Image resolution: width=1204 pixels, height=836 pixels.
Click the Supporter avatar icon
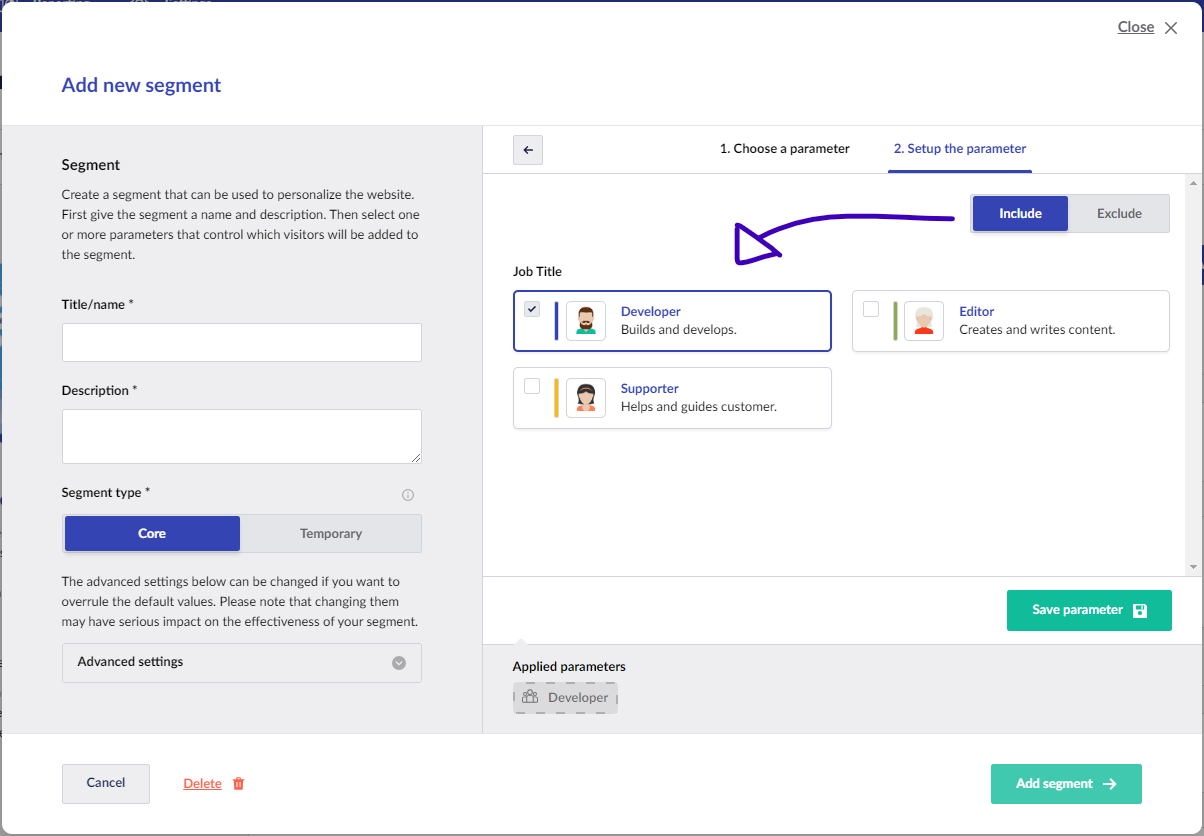[x=586, y=398]
